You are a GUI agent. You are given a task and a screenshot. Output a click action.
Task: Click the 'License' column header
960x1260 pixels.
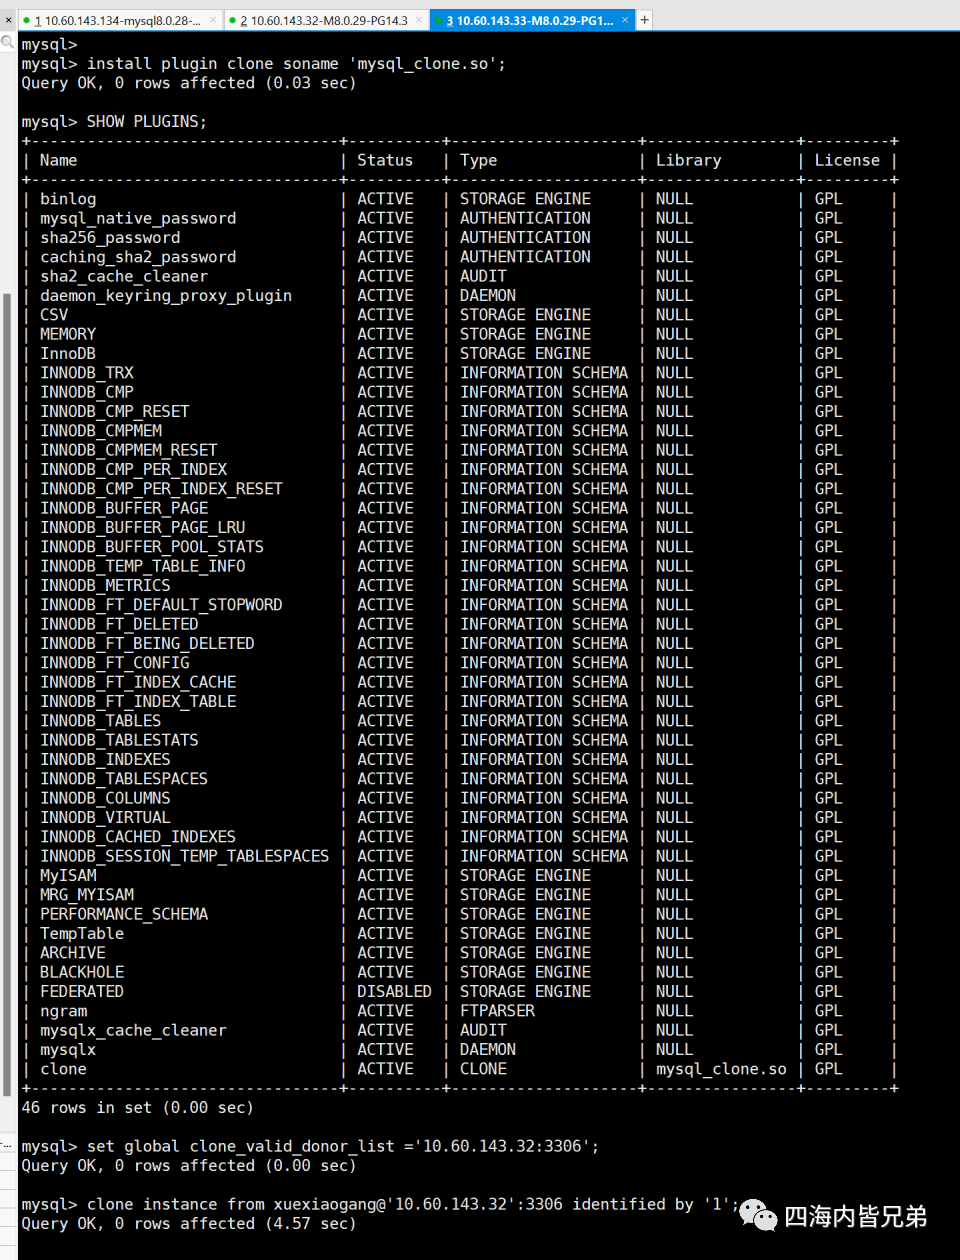(x=847, y=160)
